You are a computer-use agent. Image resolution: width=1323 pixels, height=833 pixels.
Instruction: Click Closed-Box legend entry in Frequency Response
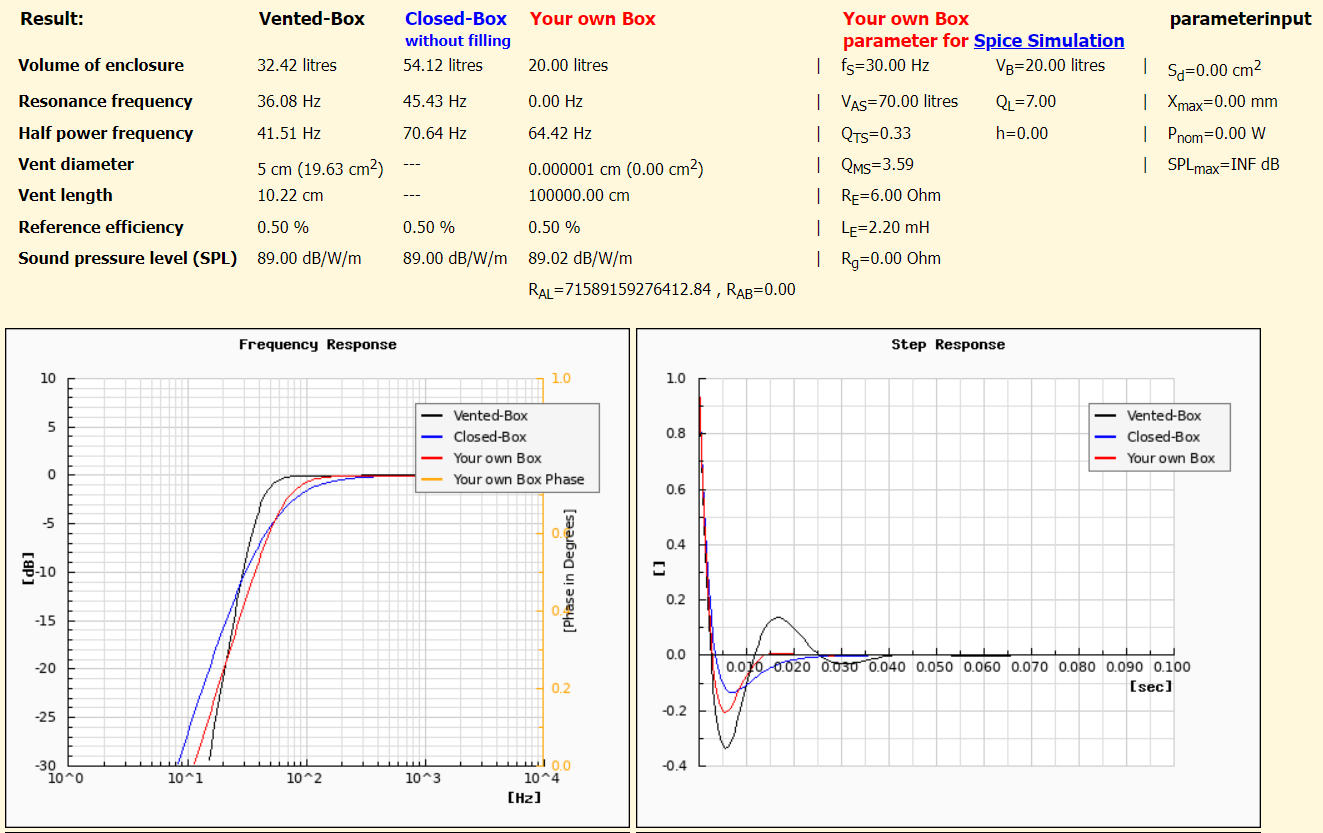click(474, 437)
